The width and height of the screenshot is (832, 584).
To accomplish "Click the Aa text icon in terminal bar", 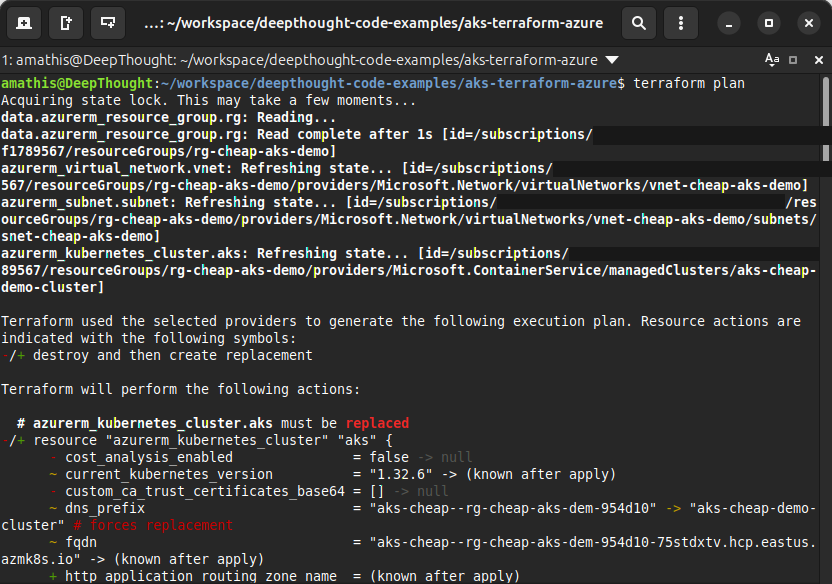I will click(772, 59).
